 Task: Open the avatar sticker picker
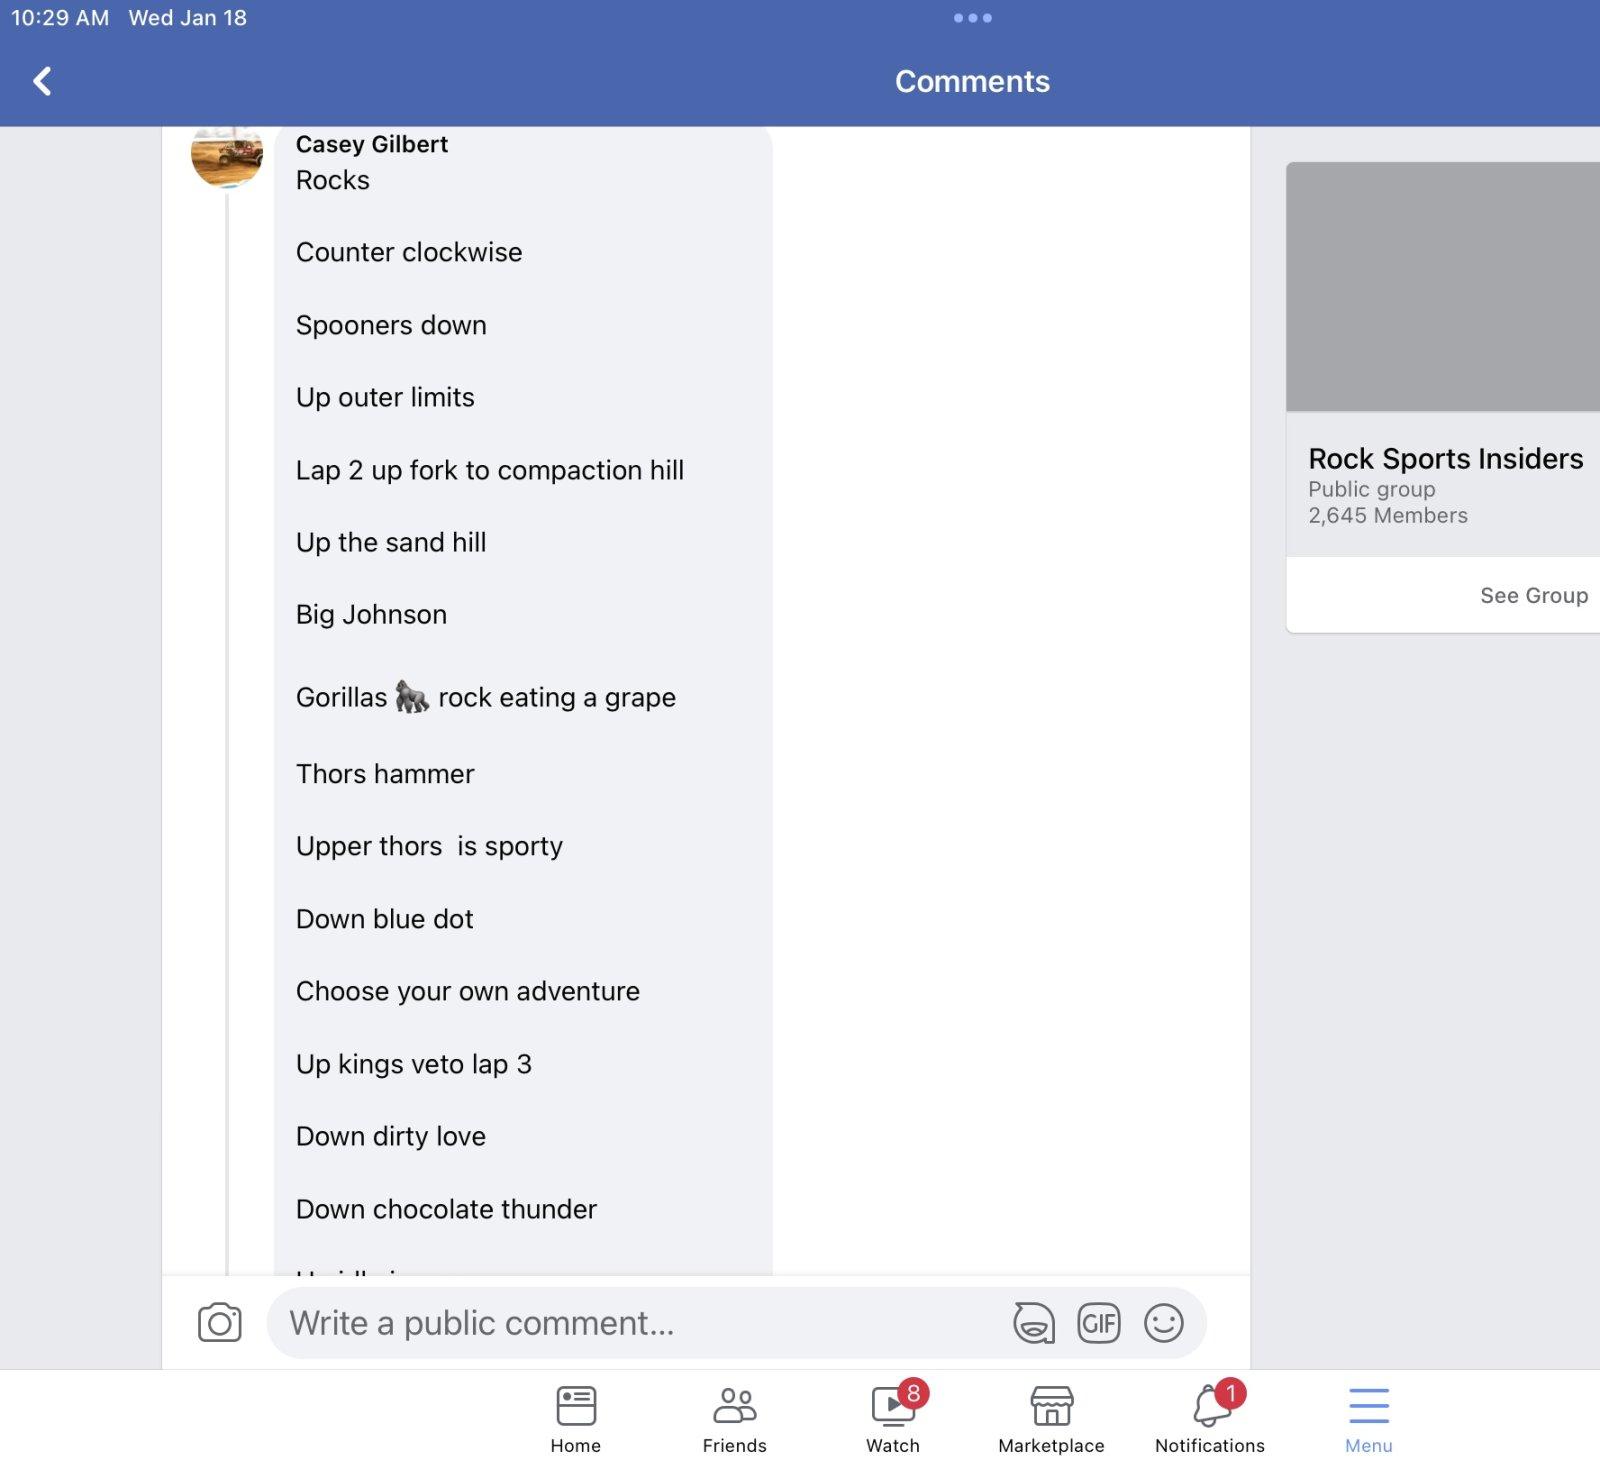(1033, 1323)
